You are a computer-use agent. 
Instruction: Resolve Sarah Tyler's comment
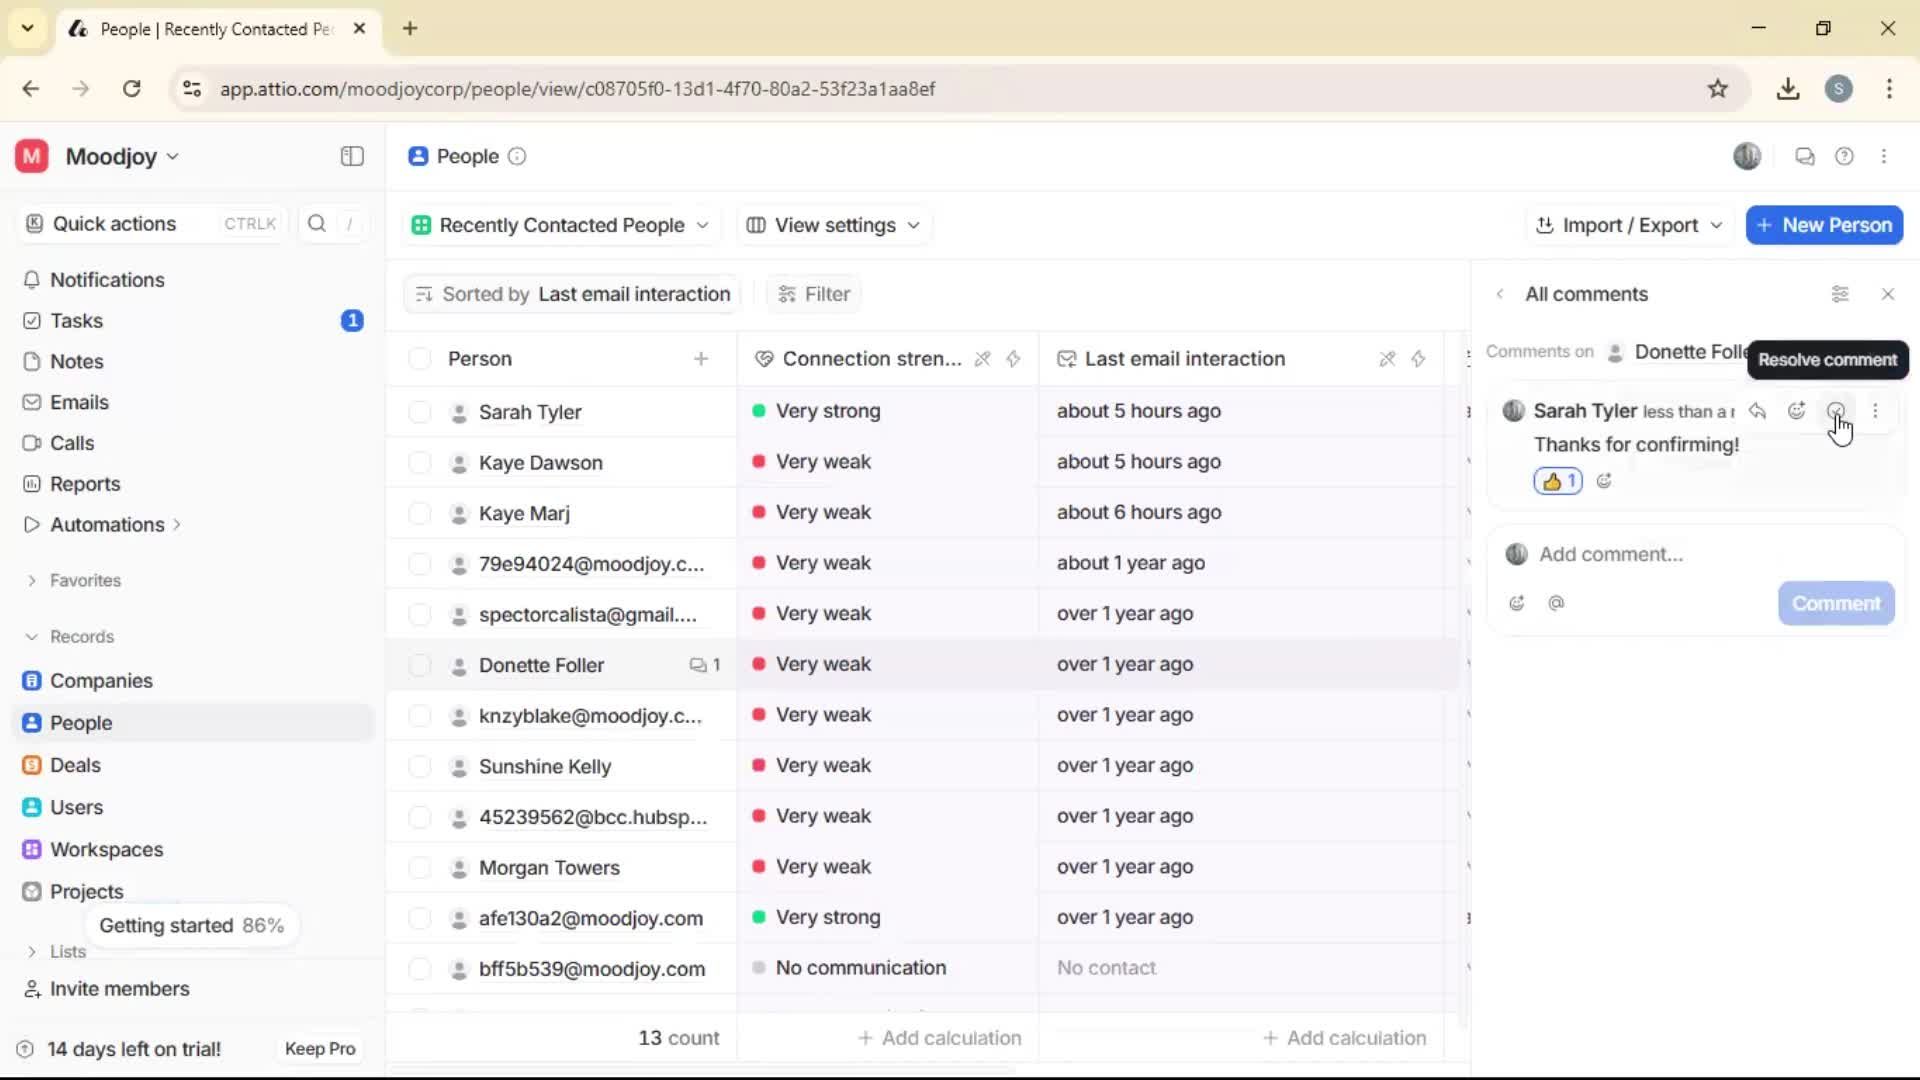tap(1837, 410)
